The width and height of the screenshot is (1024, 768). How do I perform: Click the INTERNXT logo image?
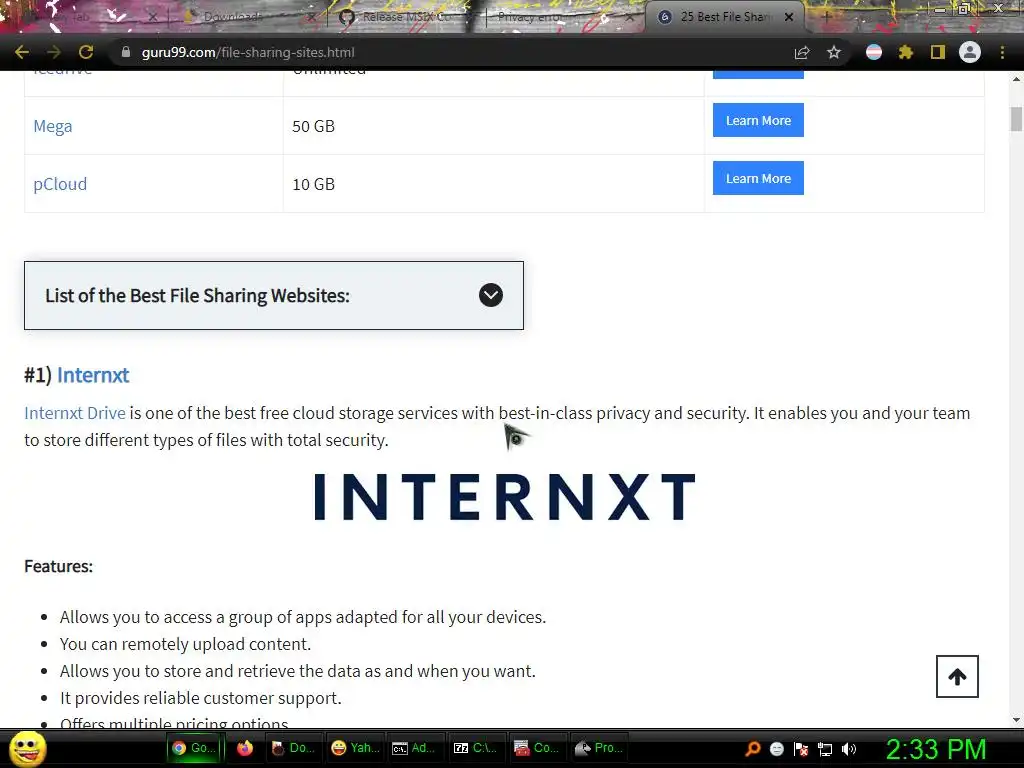tap(504, 497)
